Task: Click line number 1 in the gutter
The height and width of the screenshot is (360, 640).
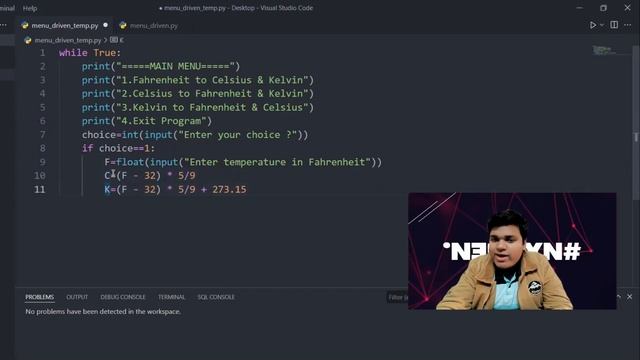Action: [42, 53]
